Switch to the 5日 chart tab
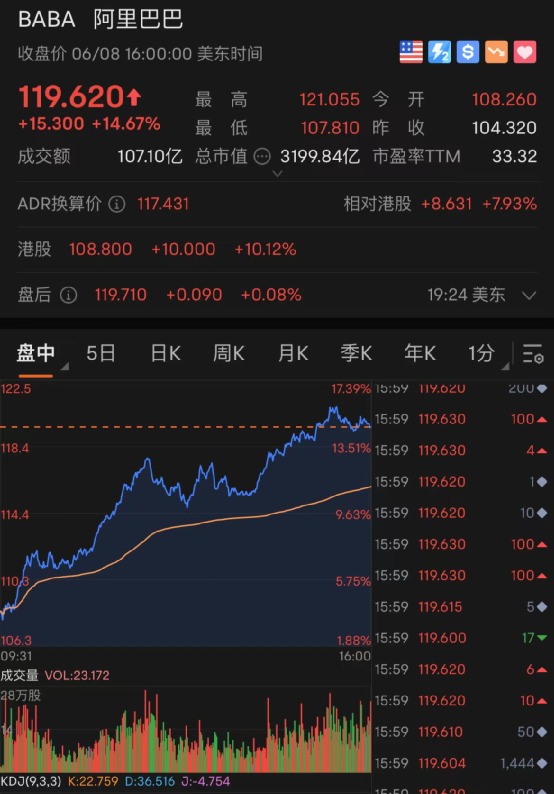 point(101,353)
